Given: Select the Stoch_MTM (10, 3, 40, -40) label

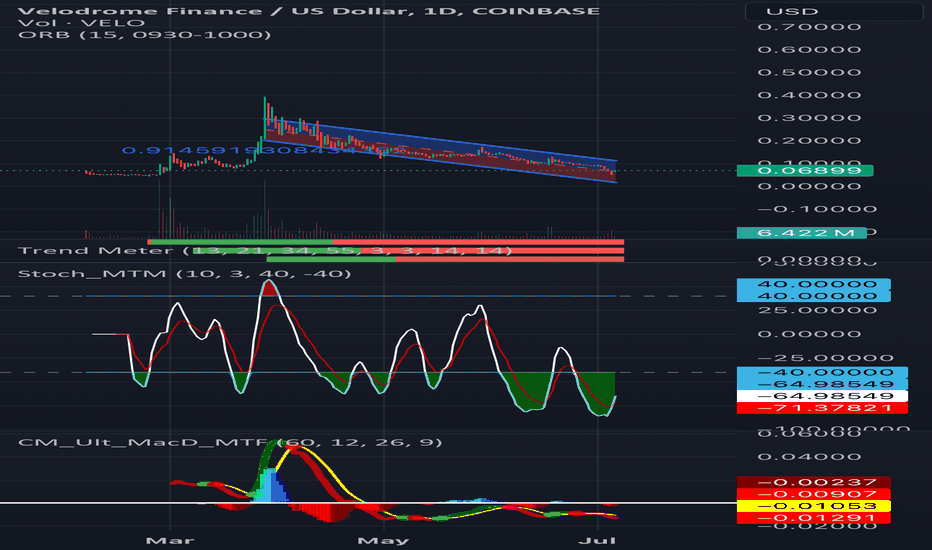Looking at the screenshot, I should 184,274.
